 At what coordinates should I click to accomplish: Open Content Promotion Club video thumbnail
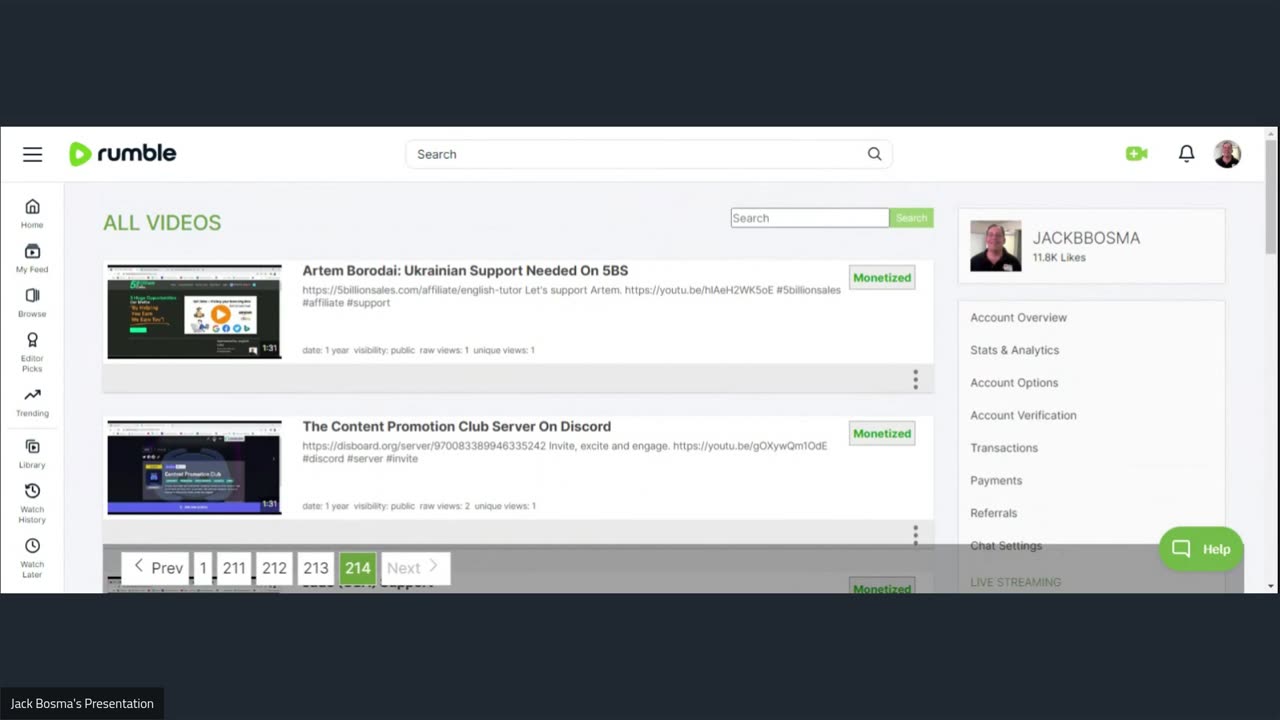pos(194,467)
